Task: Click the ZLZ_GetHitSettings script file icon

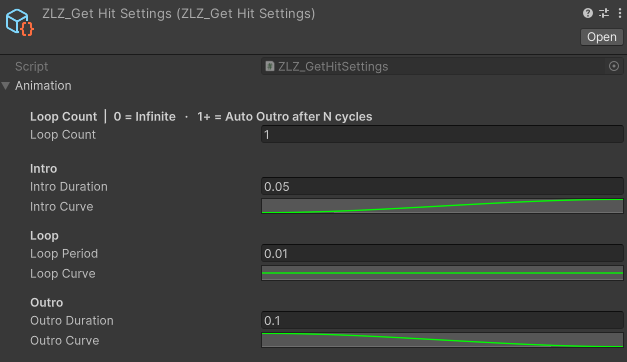Action: 270,66
